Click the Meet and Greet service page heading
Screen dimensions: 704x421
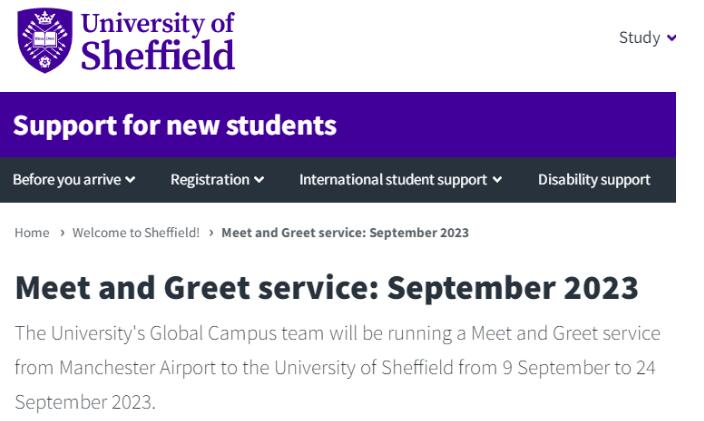(326, 288)
